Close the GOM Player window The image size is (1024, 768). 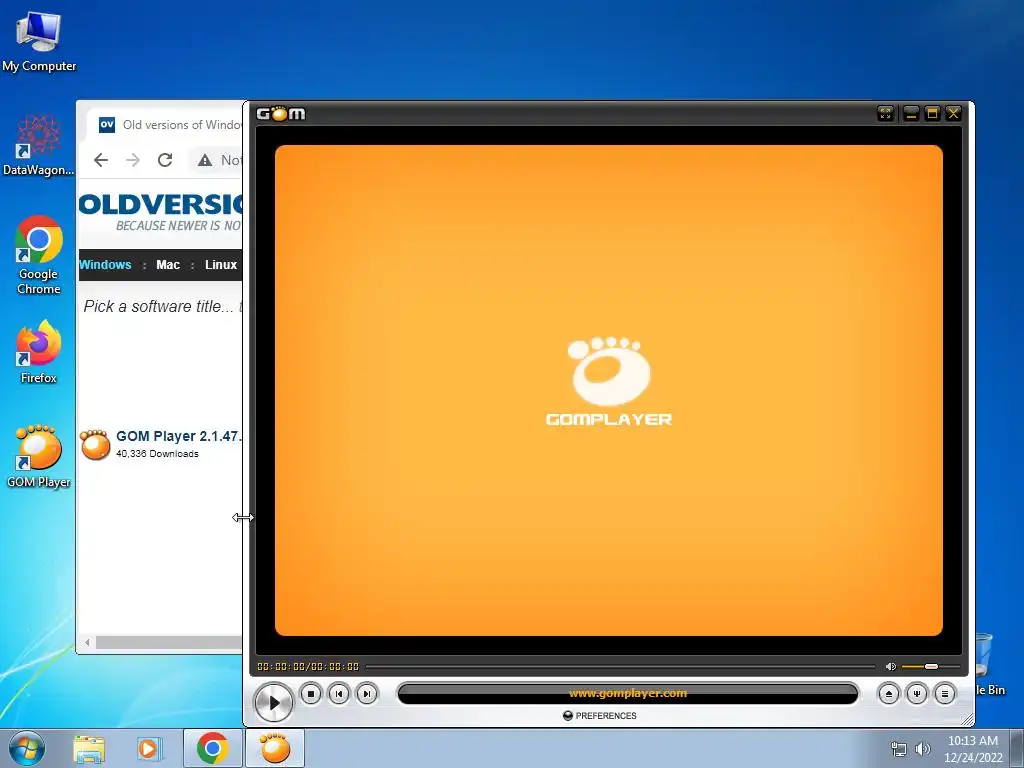953,114
